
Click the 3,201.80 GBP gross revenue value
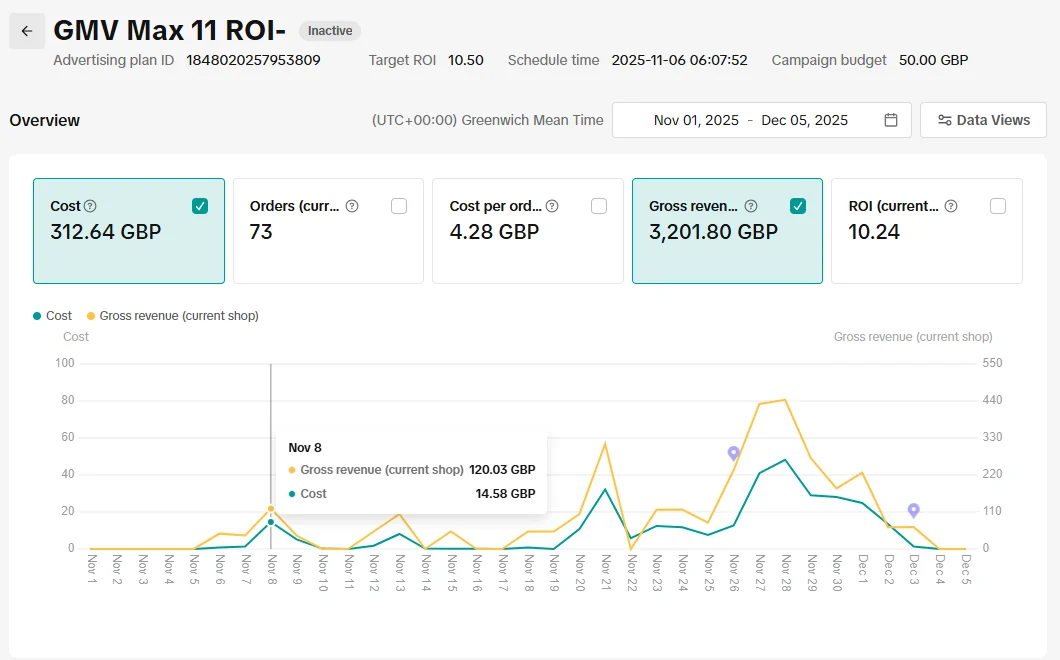coord(713,232)
